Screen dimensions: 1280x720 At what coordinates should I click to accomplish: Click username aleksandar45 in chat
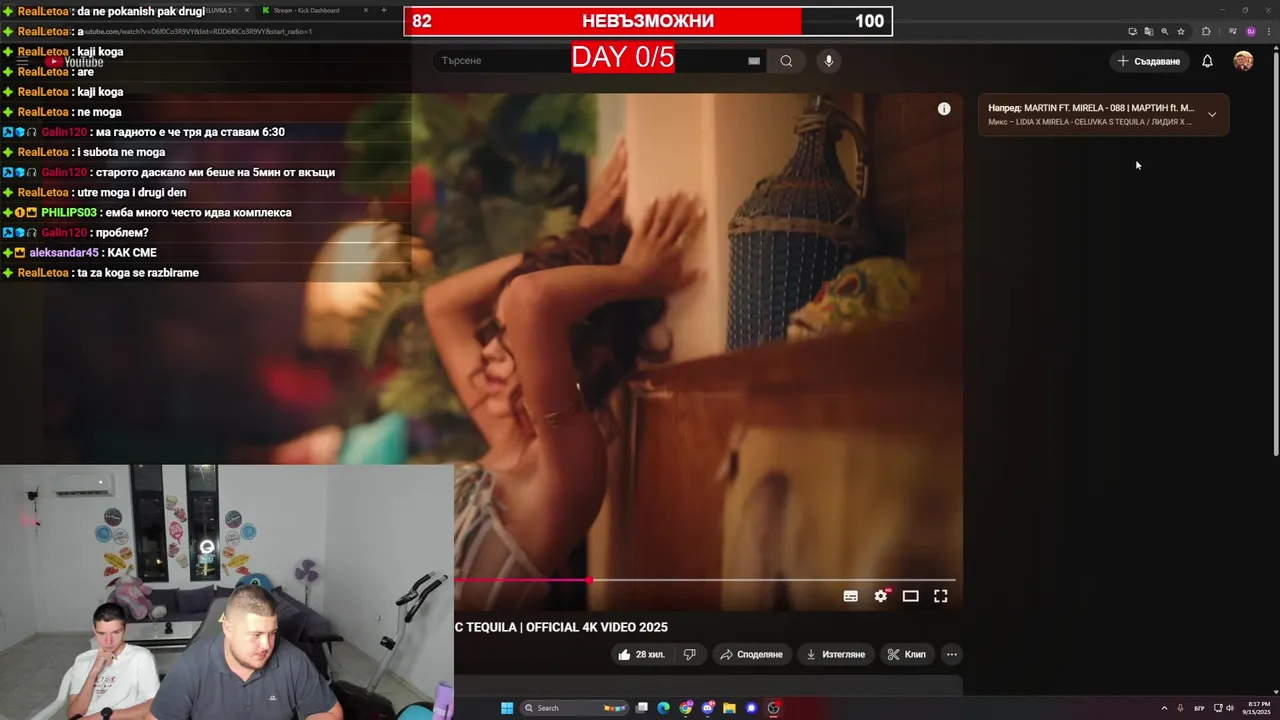tap(64, 253)
